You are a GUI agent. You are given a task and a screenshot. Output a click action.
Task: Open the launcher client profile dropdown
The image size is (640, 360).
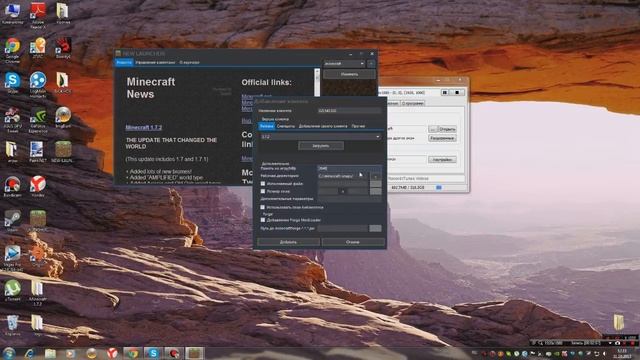coord(344,64)
